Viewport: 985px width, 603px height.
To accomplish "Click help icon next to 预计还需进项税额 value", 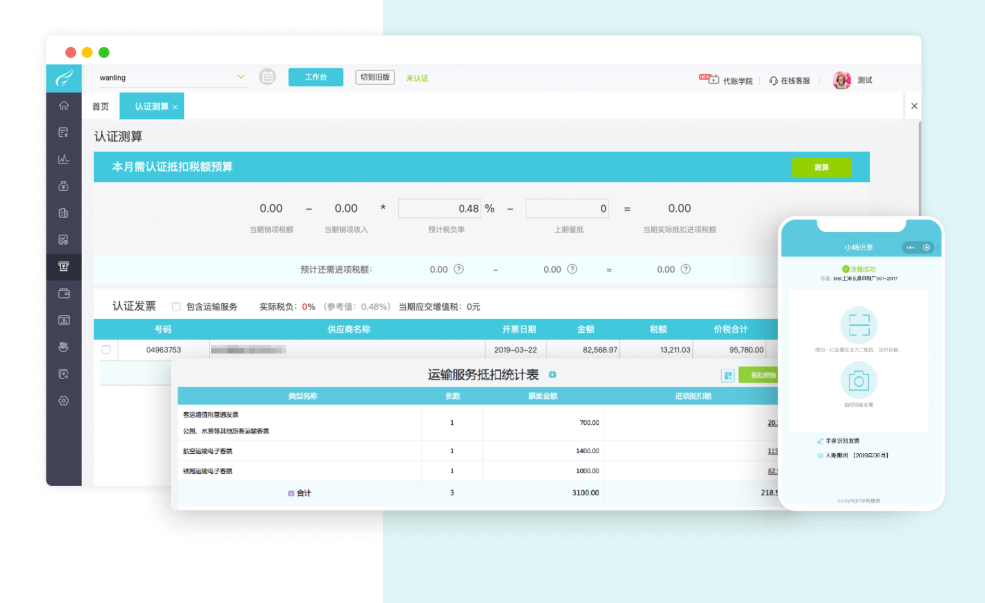I will (x=459, y=269).
